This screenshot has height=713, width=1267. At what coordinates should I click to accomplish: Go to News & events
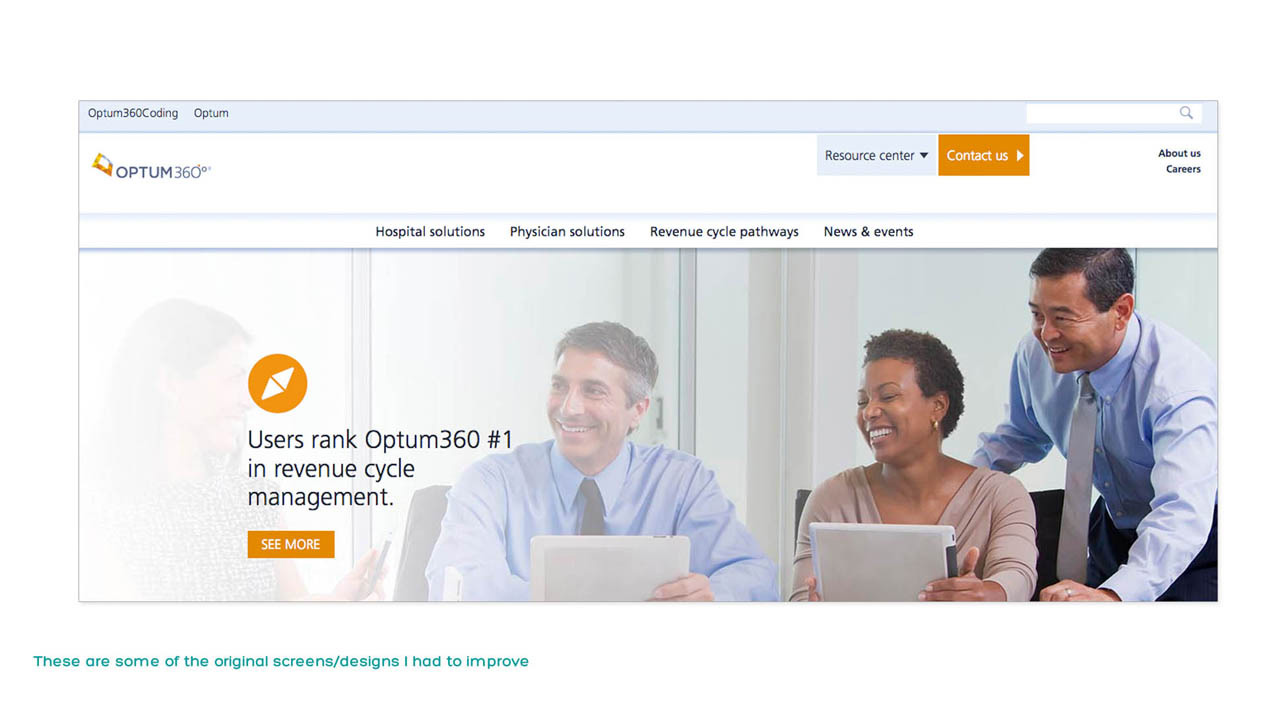868,232
